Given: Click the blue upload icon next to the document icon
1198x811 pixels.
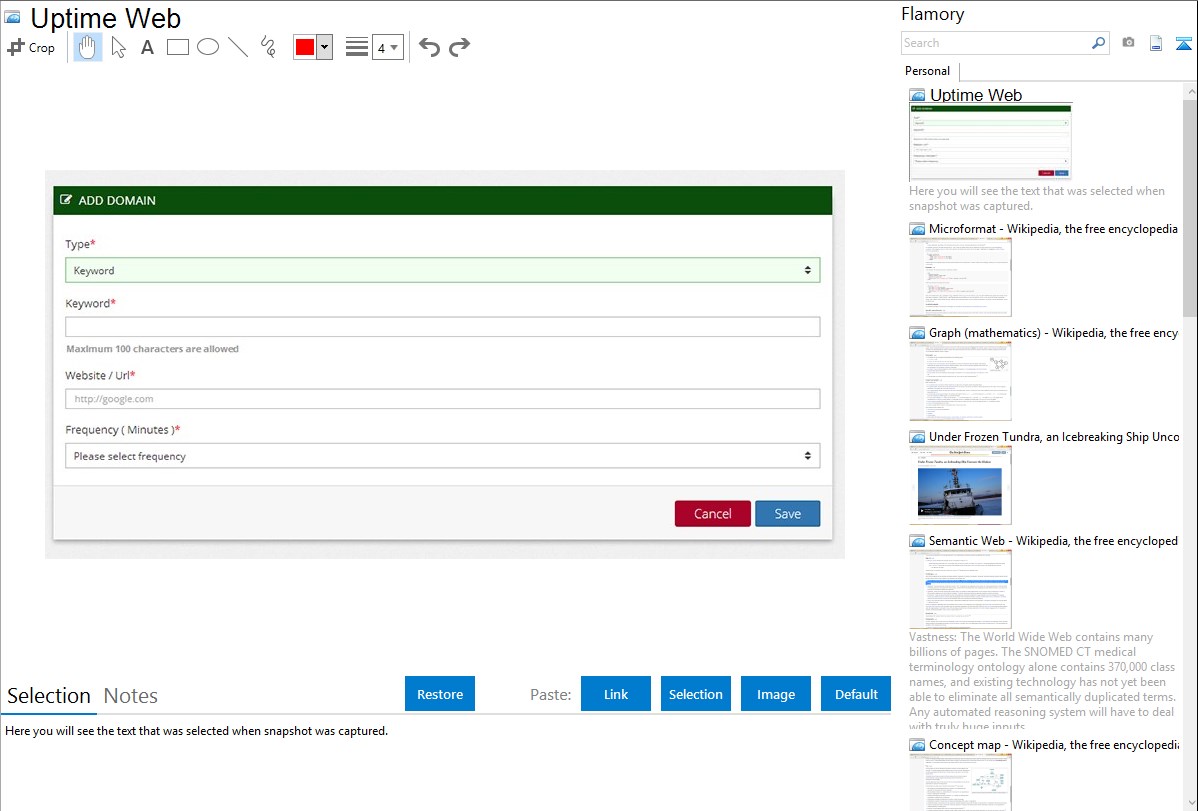Looking at the screenshot, I should [x=1183, y=43].
